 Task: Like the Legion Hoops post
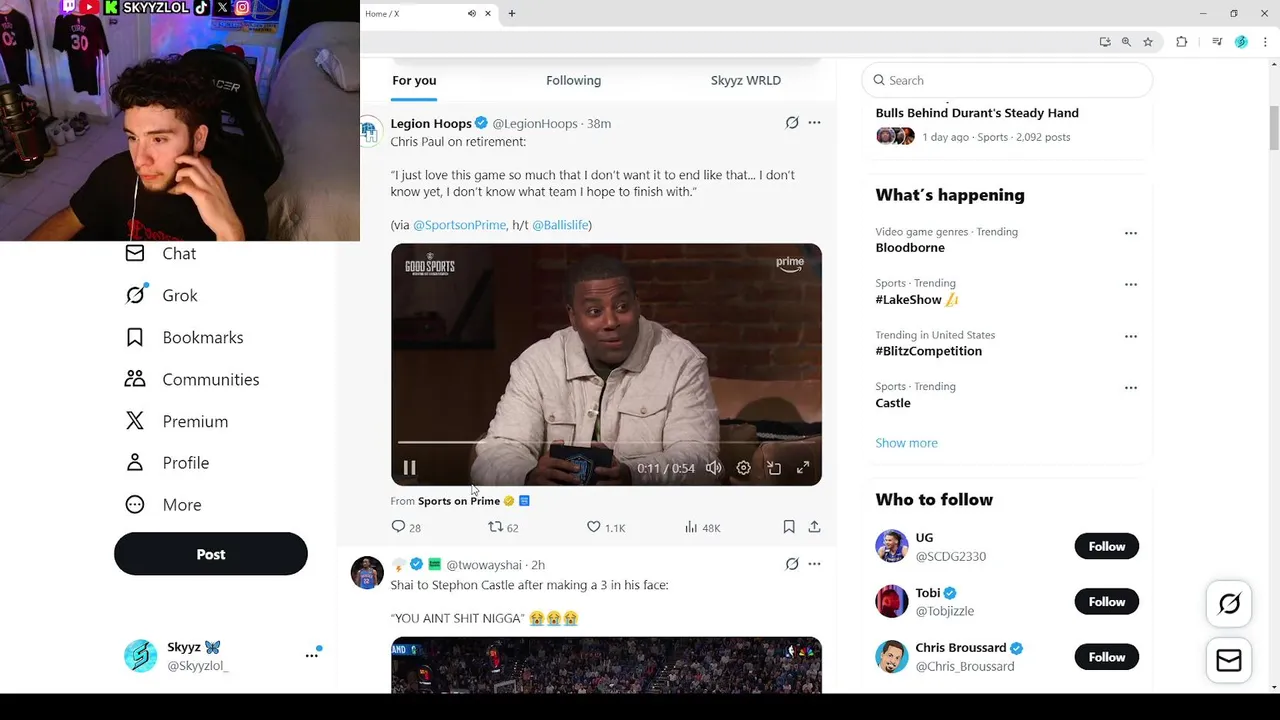(606, 527)
